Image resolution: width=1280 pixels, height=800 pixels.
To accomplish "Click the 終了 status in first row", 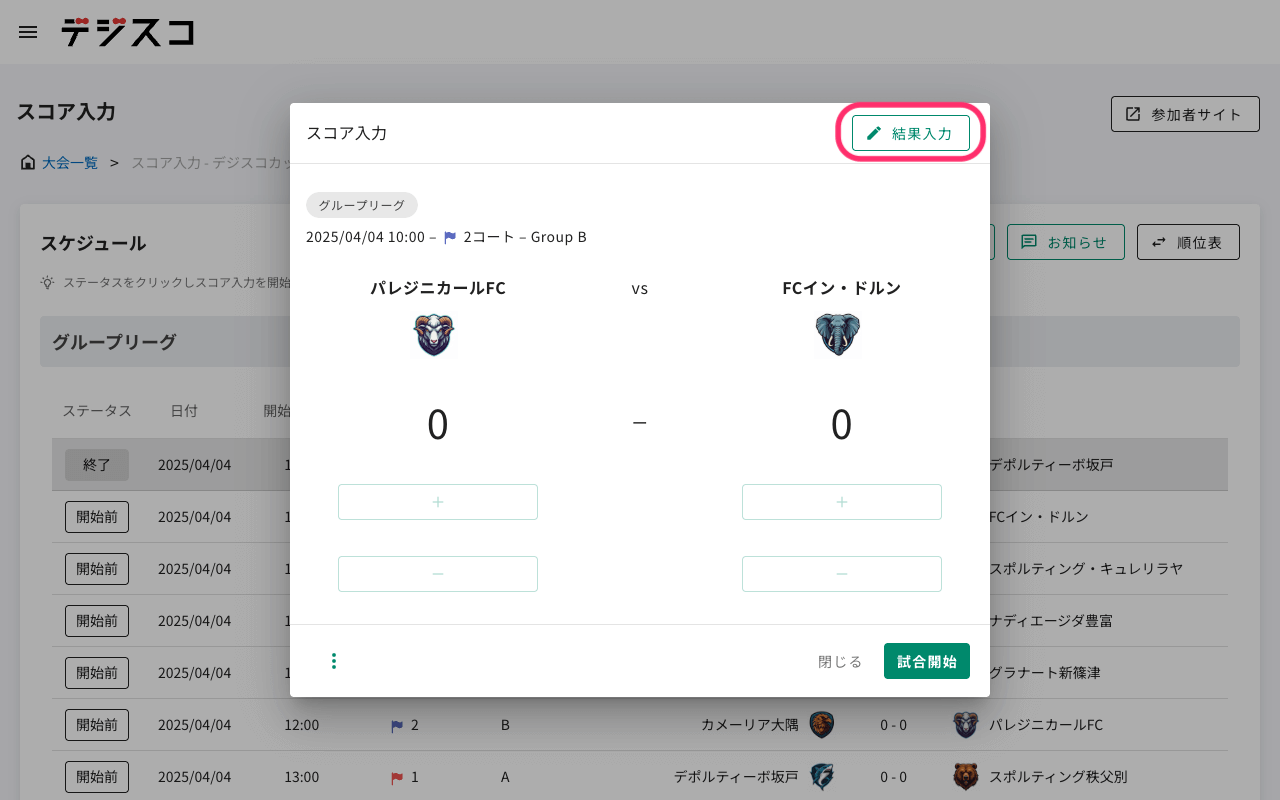I will 97,465.
